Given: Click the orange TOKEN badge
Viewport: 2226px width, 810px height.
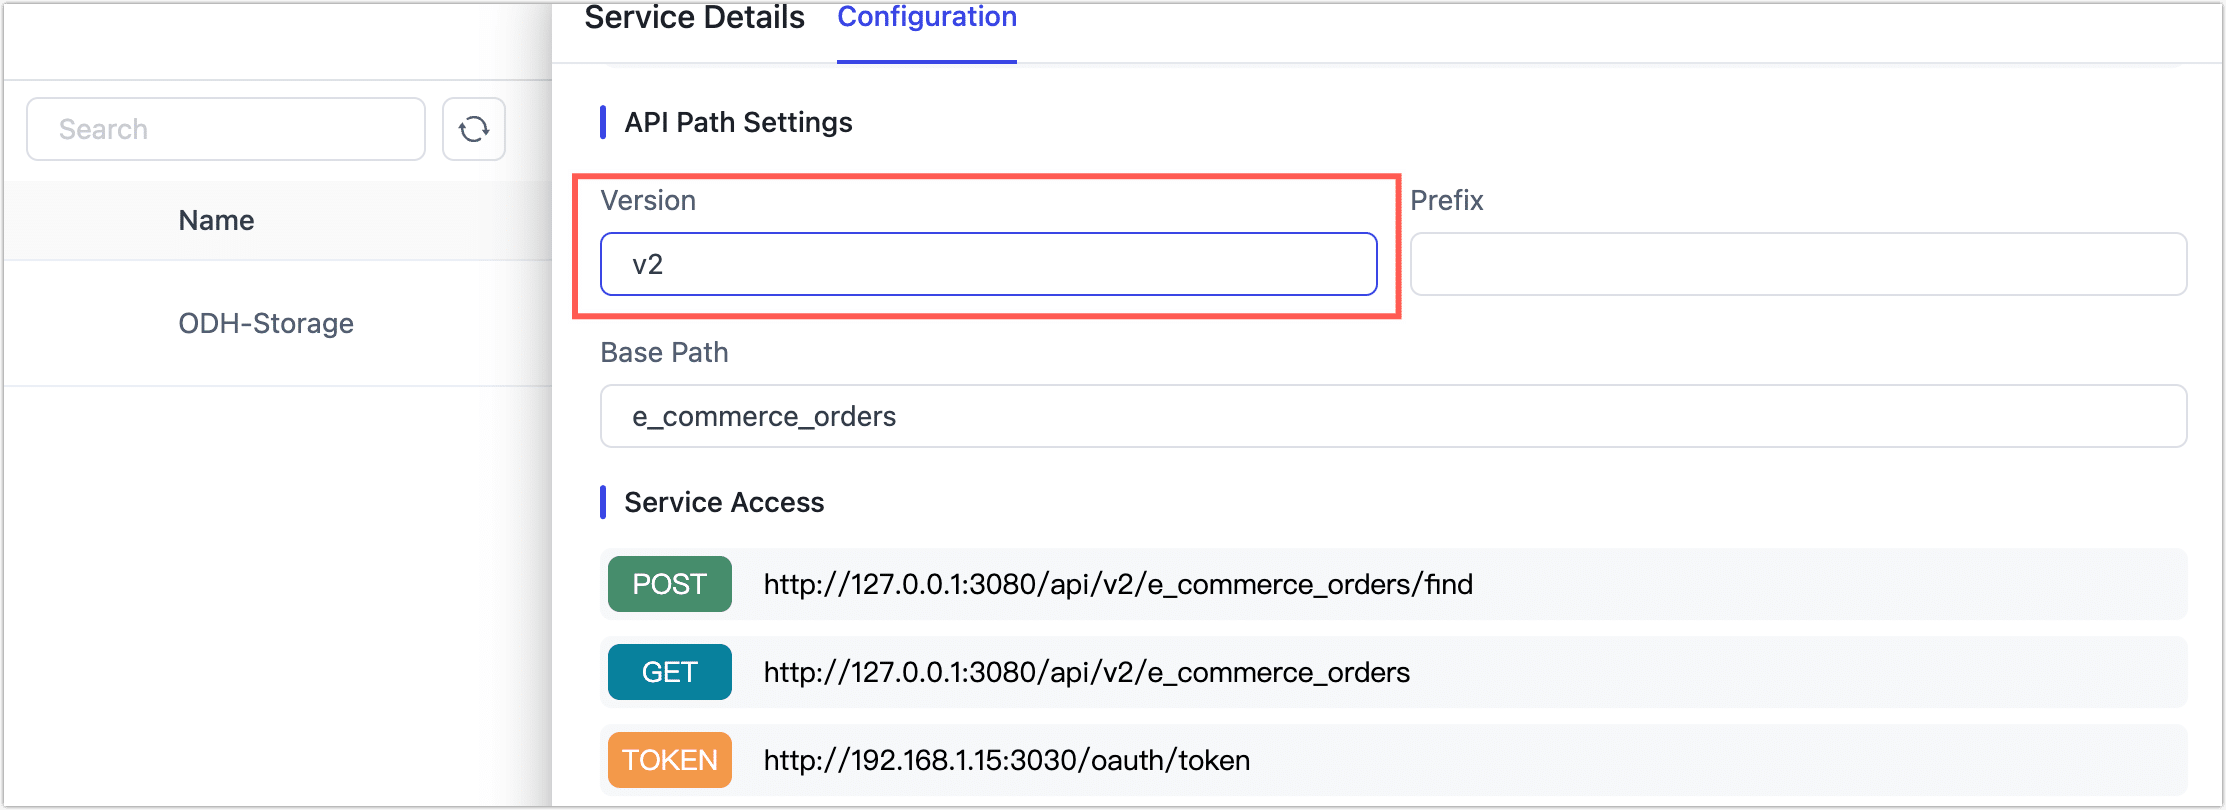Looking at the screenshot, I should 669,760.
